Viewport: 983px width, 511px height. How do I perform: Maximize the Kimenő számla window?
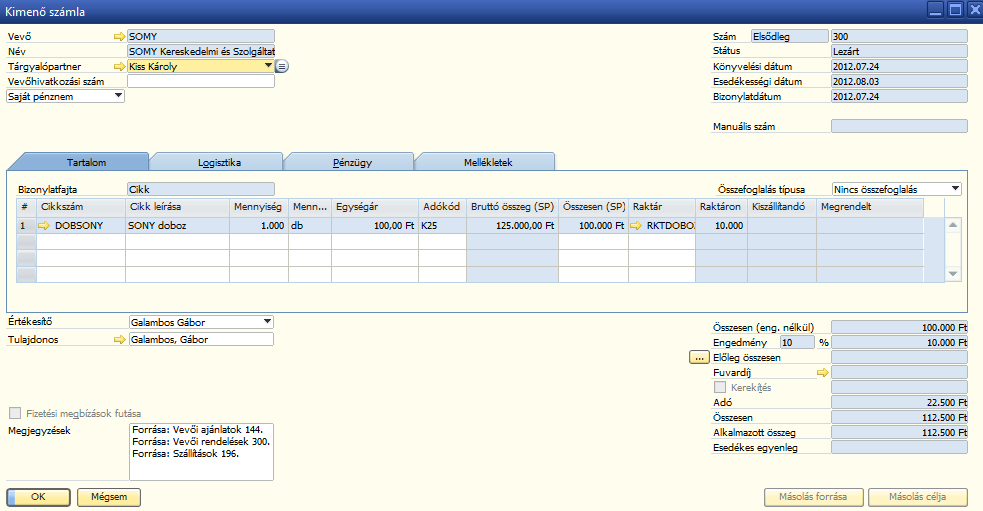pos(955,9)
